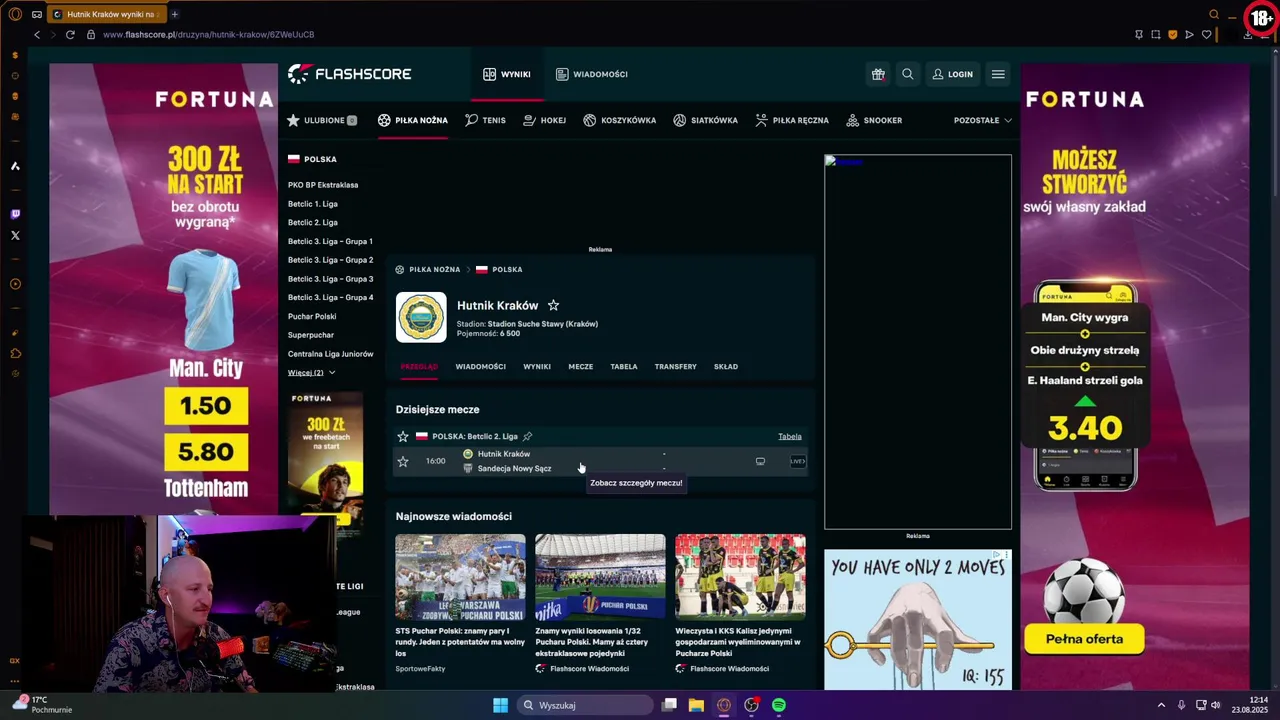Viewport: 1280px width, 720px height.
Task: Click the Flashscore logo
Action: pos(349,74)
